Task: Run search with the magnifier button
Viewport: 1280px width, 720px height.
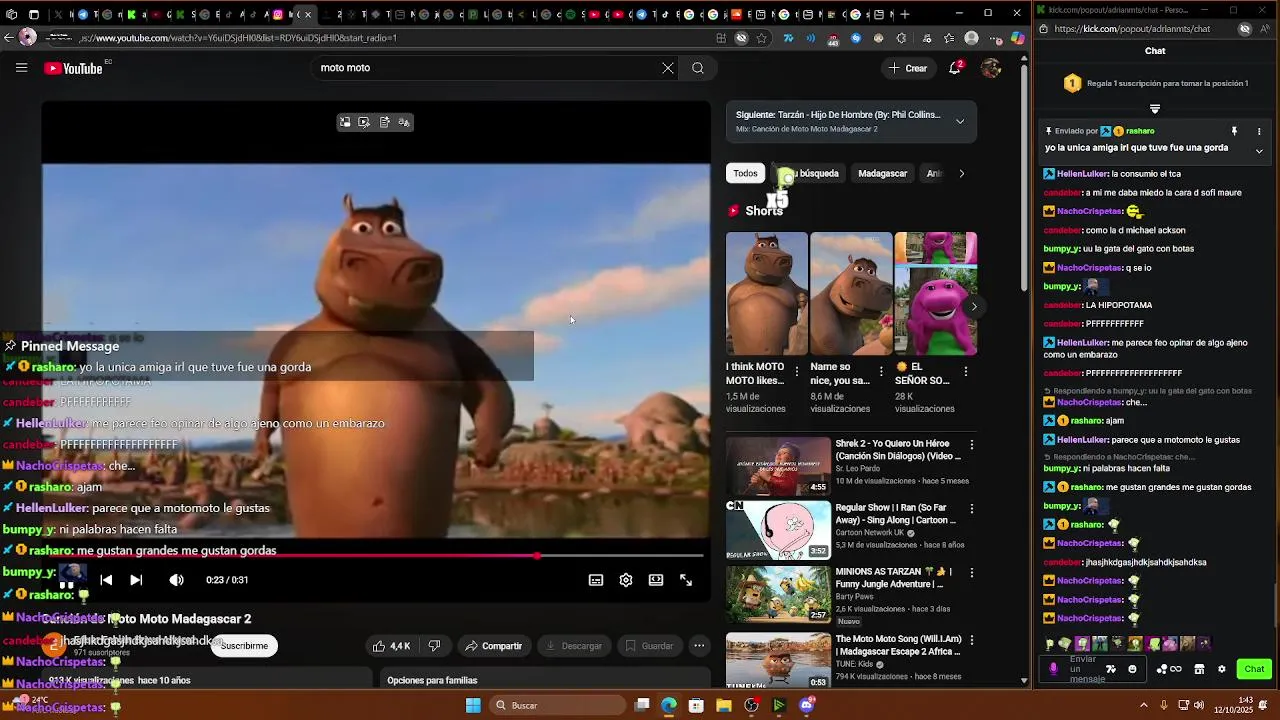Action: pyautogui.click(x=698, y=68)
